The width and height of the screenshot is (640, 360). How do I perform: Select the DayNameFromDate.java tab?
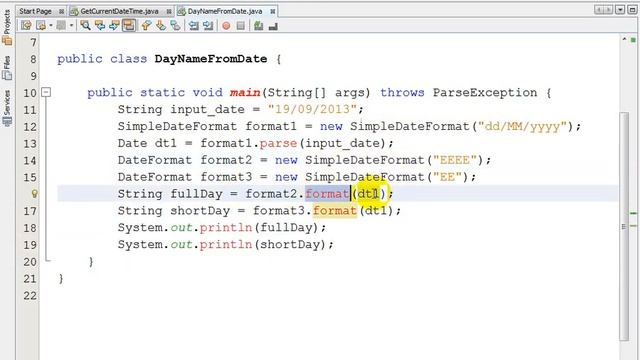point(224,11)
